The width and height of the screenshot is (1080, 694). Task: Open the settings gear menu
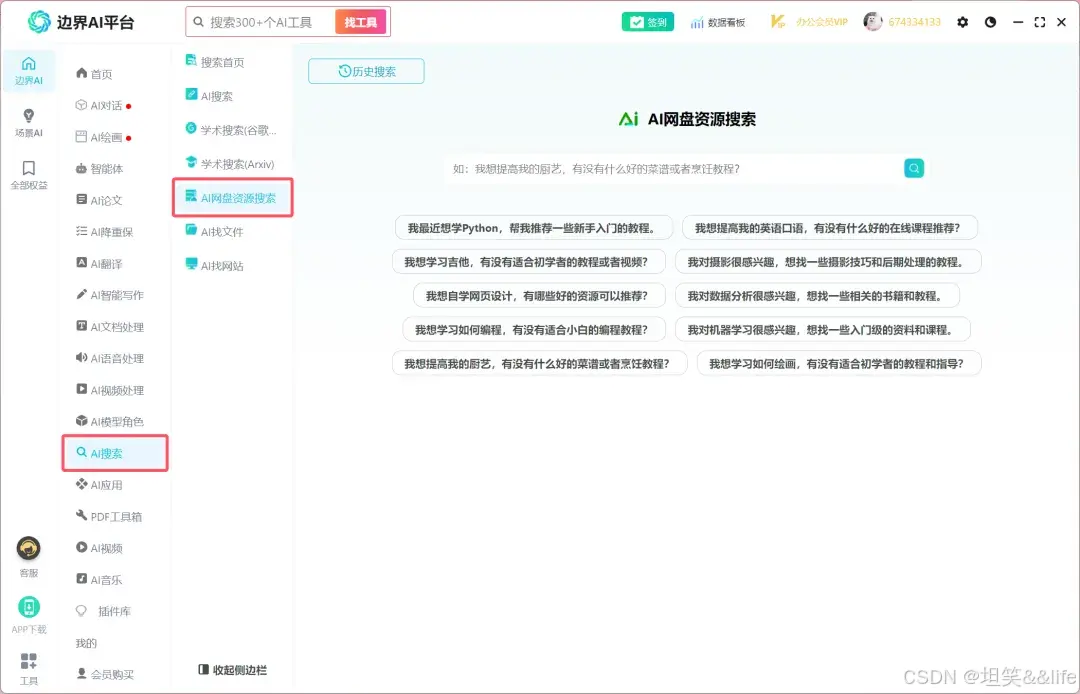pos(962,21)
